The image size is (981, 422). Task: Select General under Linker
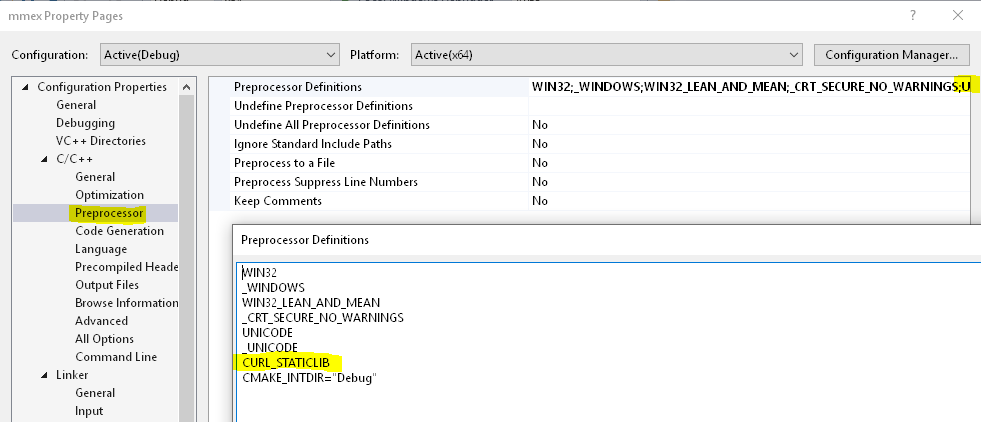pos(95,393)
